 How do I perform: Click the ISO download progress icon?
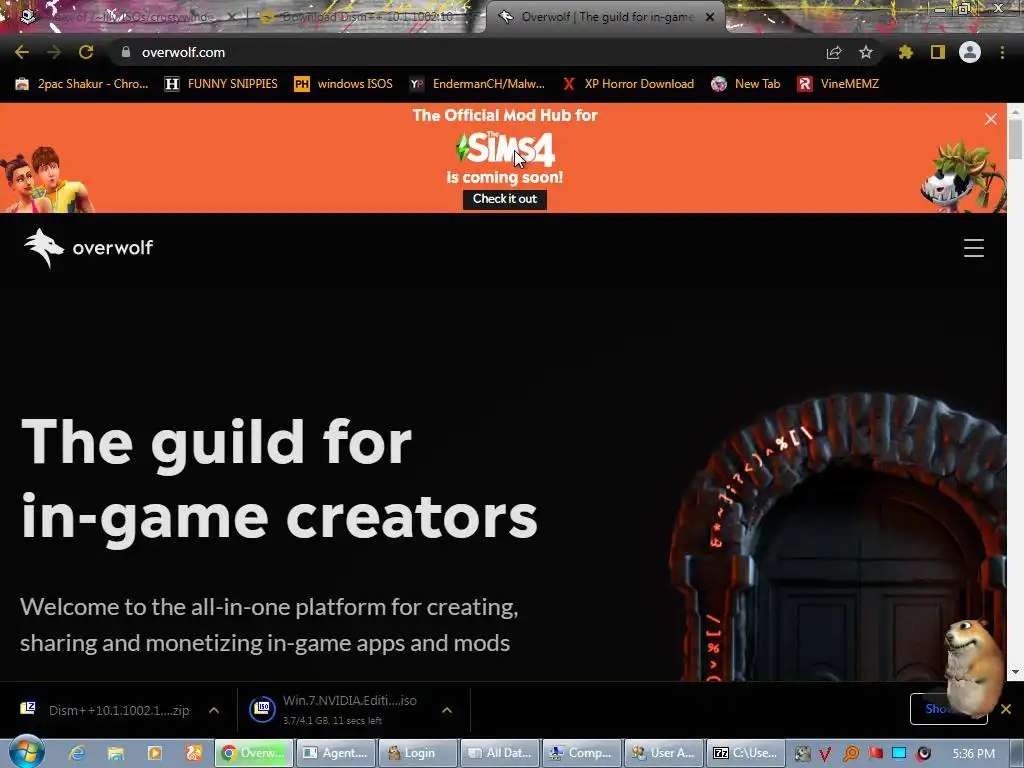tap(262, 710)
